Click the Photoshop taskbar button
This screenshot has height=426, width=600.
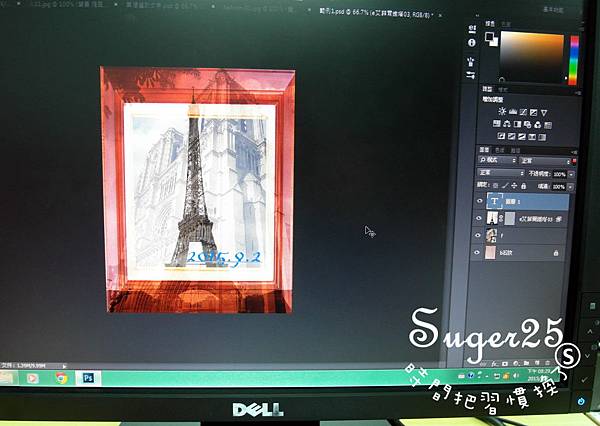pyautogui.click(x=88, y=378)
